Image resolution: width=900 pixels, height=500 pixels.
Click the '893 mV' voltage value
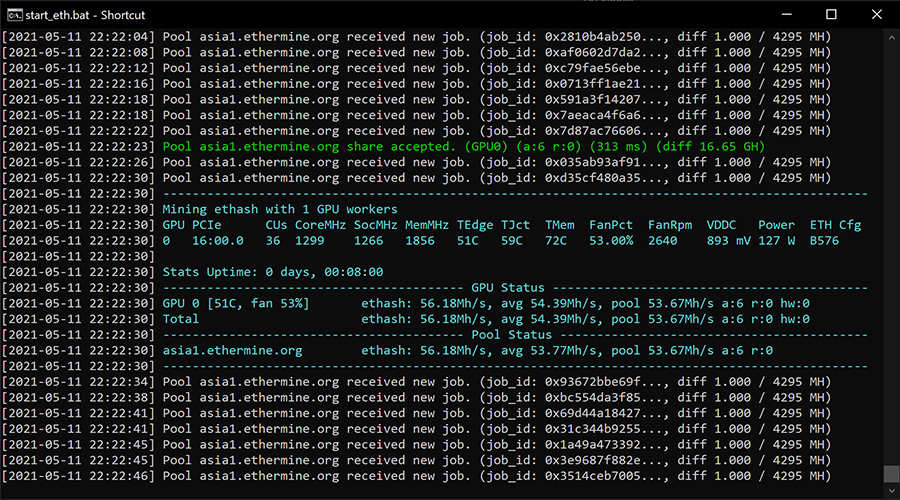[728, 241]
